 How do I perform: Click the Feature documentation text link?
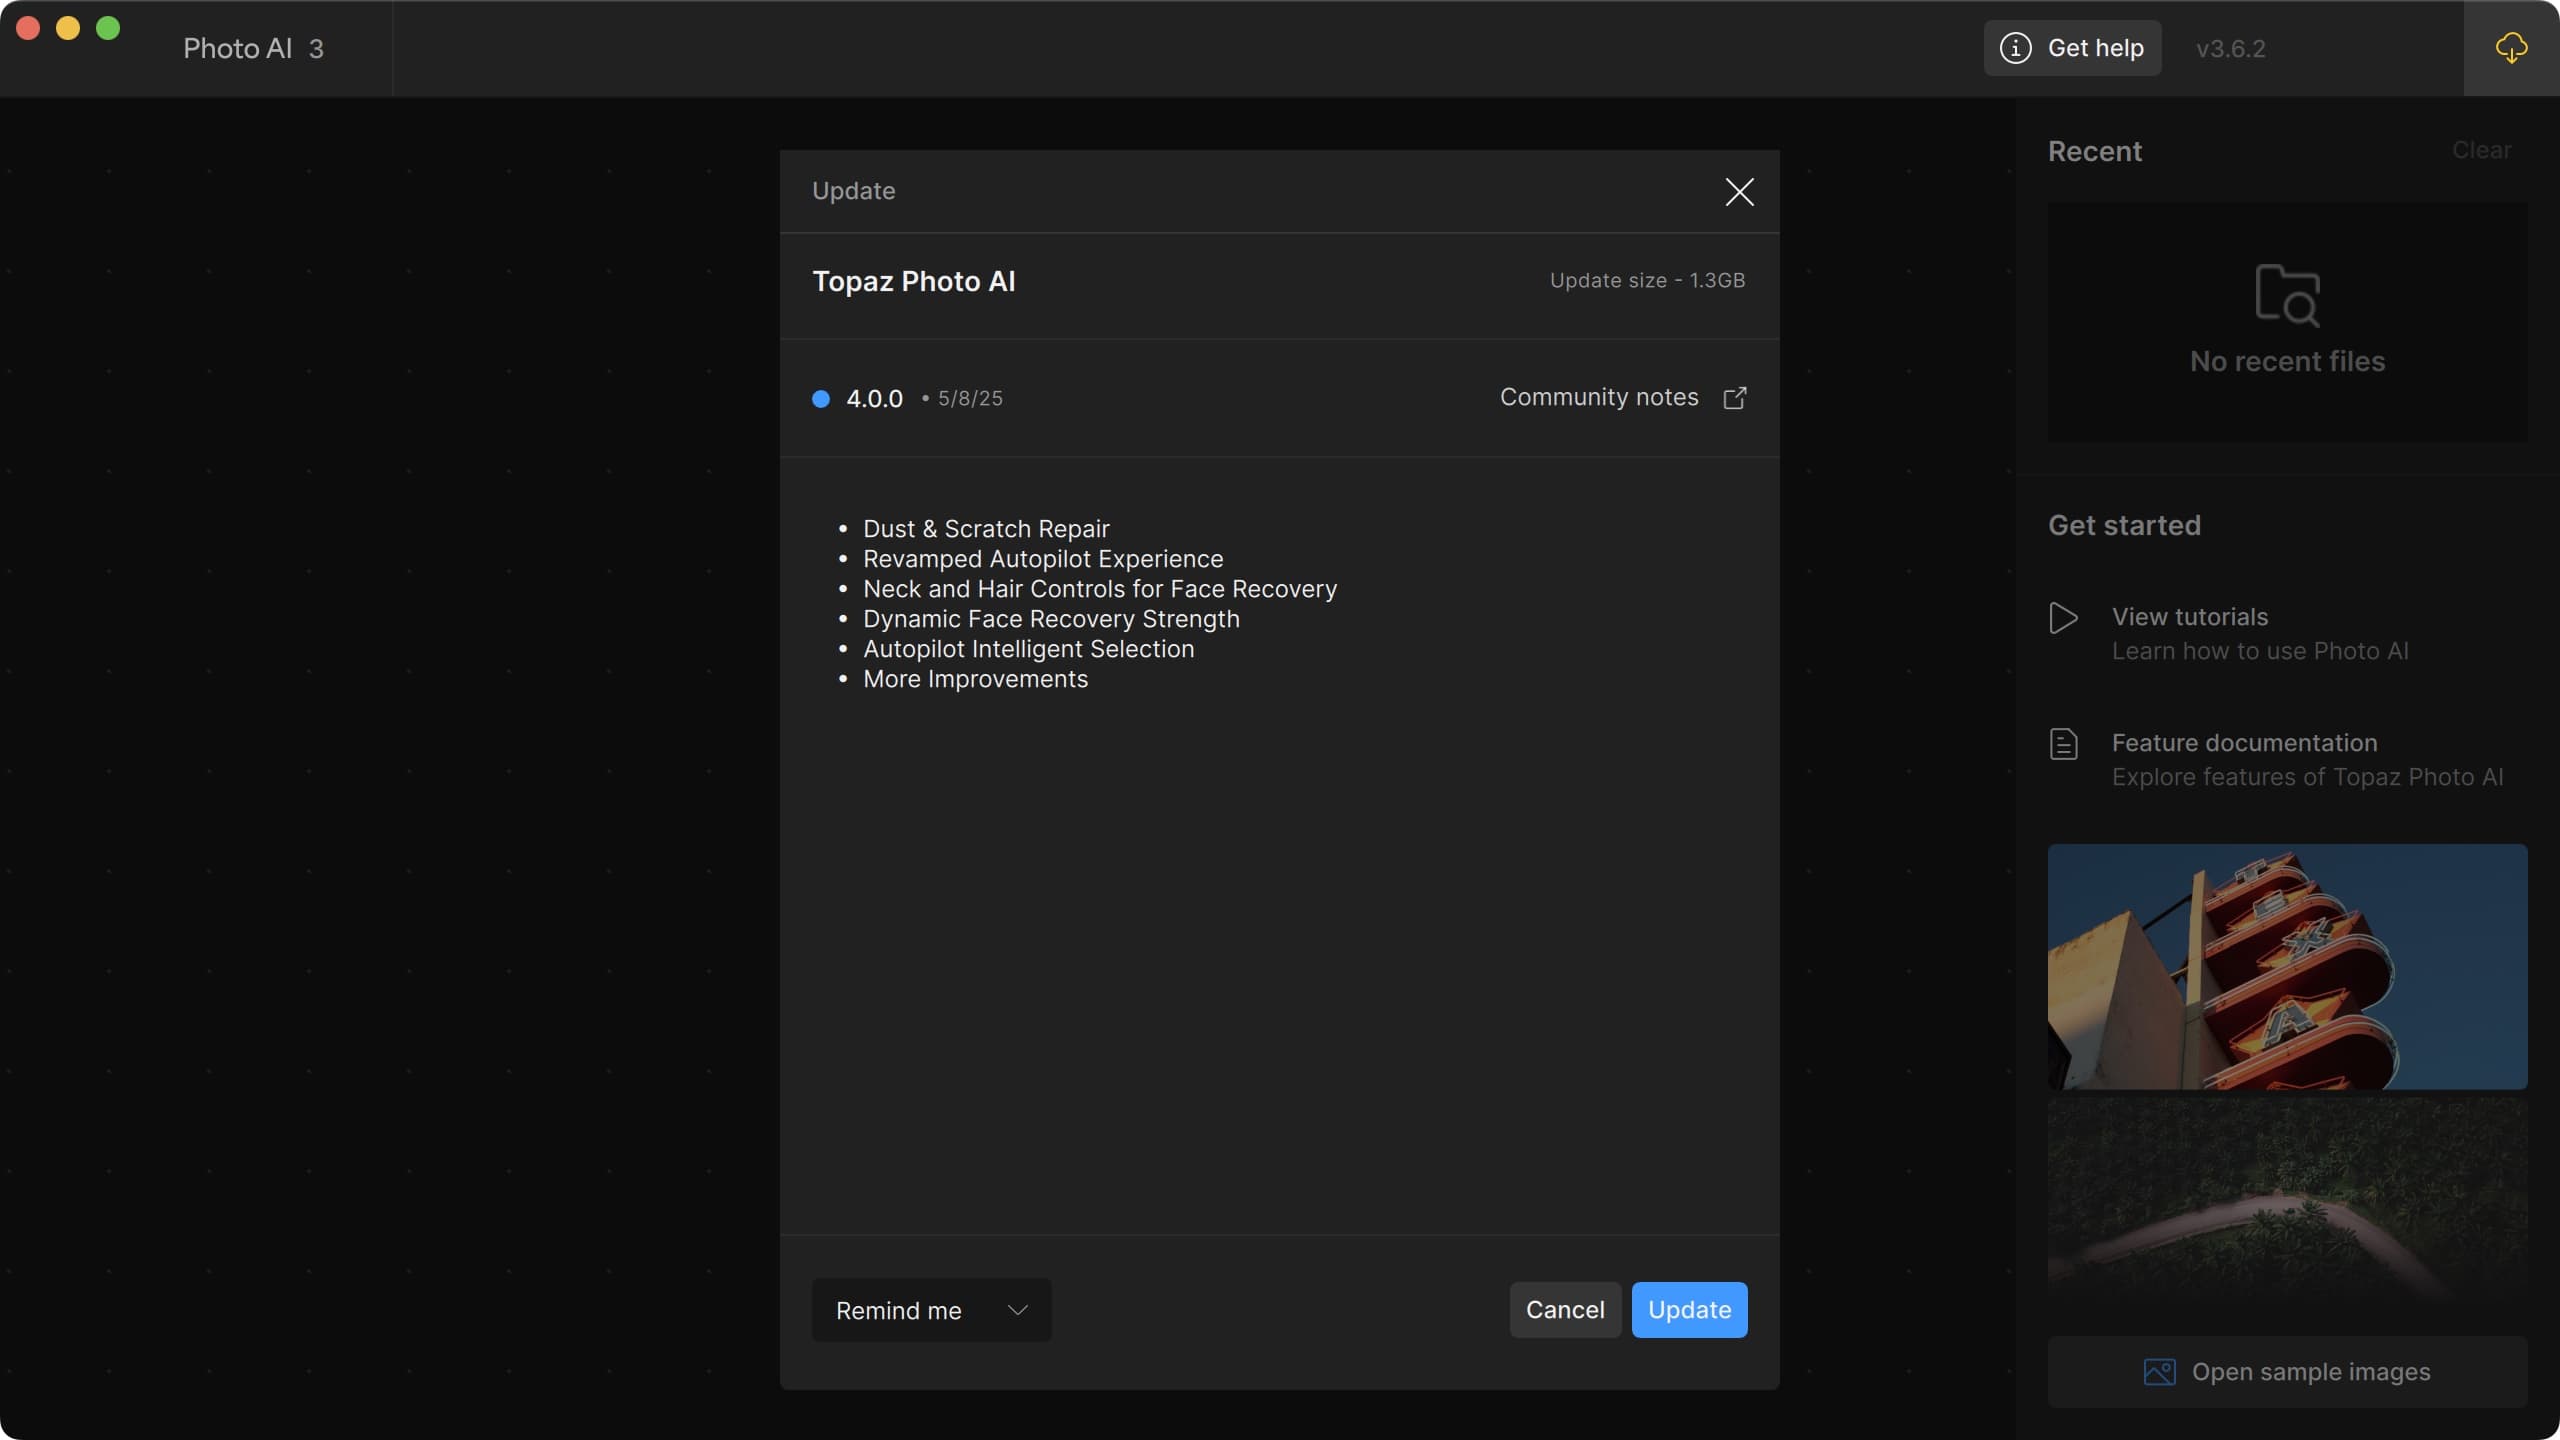tap(2244, 743)
